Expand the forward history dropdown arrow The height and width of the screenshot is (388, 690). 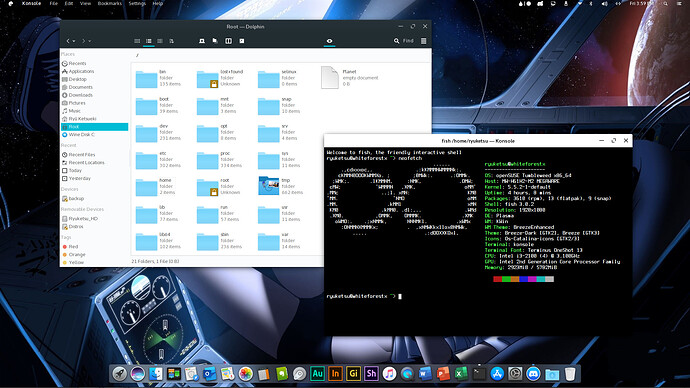(x=89, y=41)
